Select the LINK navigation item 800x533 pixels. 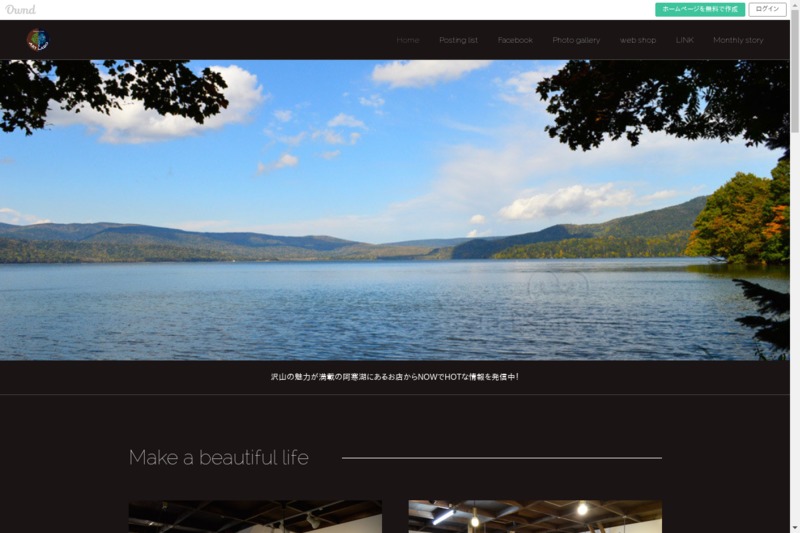684,40
